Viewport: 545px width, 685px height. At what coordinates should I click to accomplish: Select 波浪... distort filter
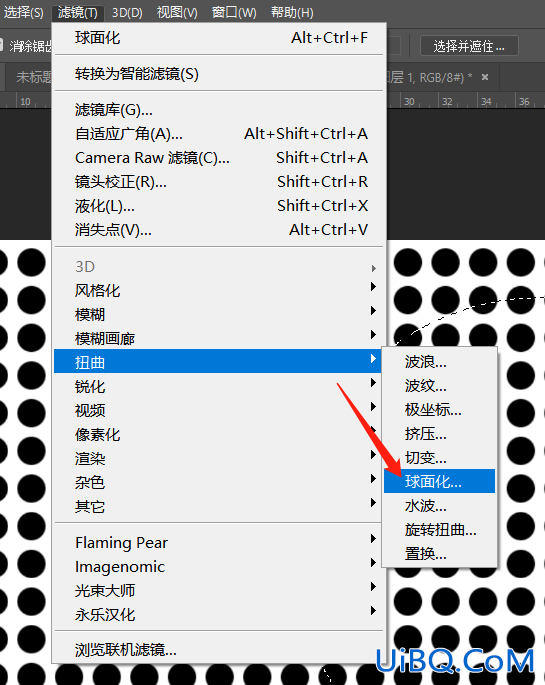coord(439,362)
